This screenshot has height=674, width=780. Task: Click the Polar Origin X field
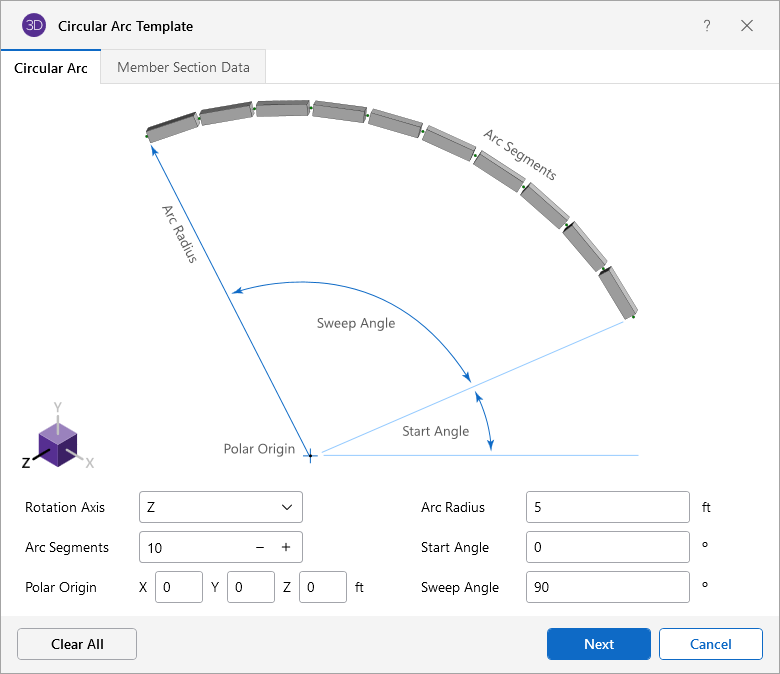pyautogui.click(x=179, y=587)
